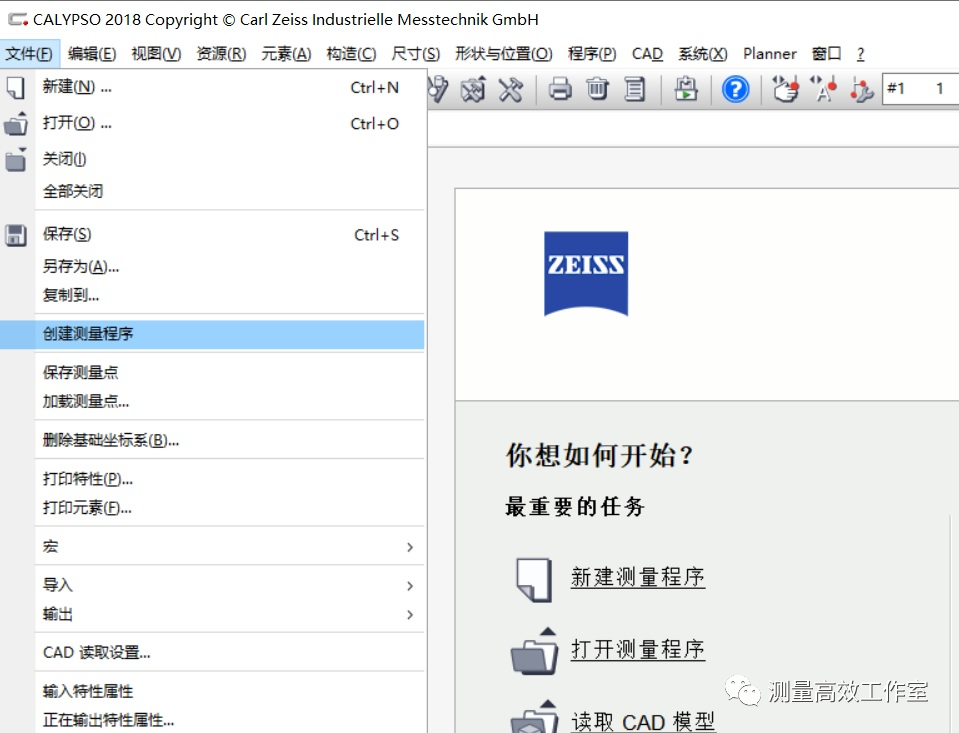Click the floppy disk icon beside 保存
Screen dimensions: 959x733
[x=16, y=235]
